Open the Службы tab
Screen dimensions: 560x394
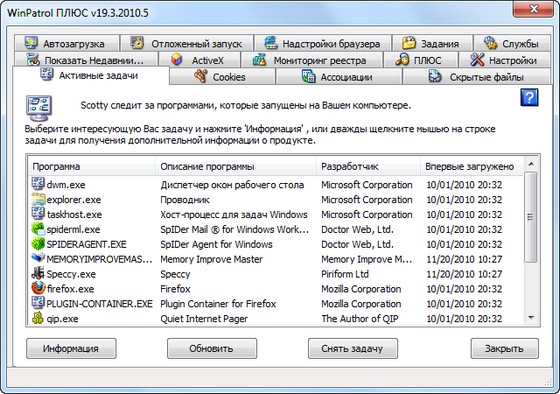click(x=511, y=43)
